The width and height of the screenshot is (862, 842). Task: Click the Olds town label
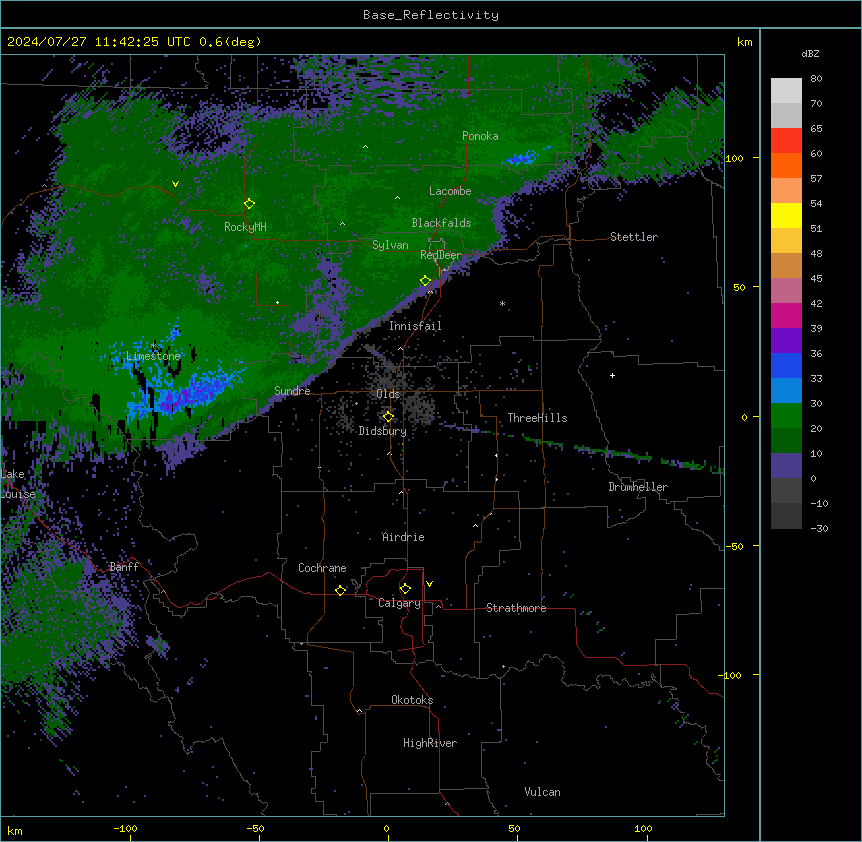pyautogui.click(x=388, y=394)
